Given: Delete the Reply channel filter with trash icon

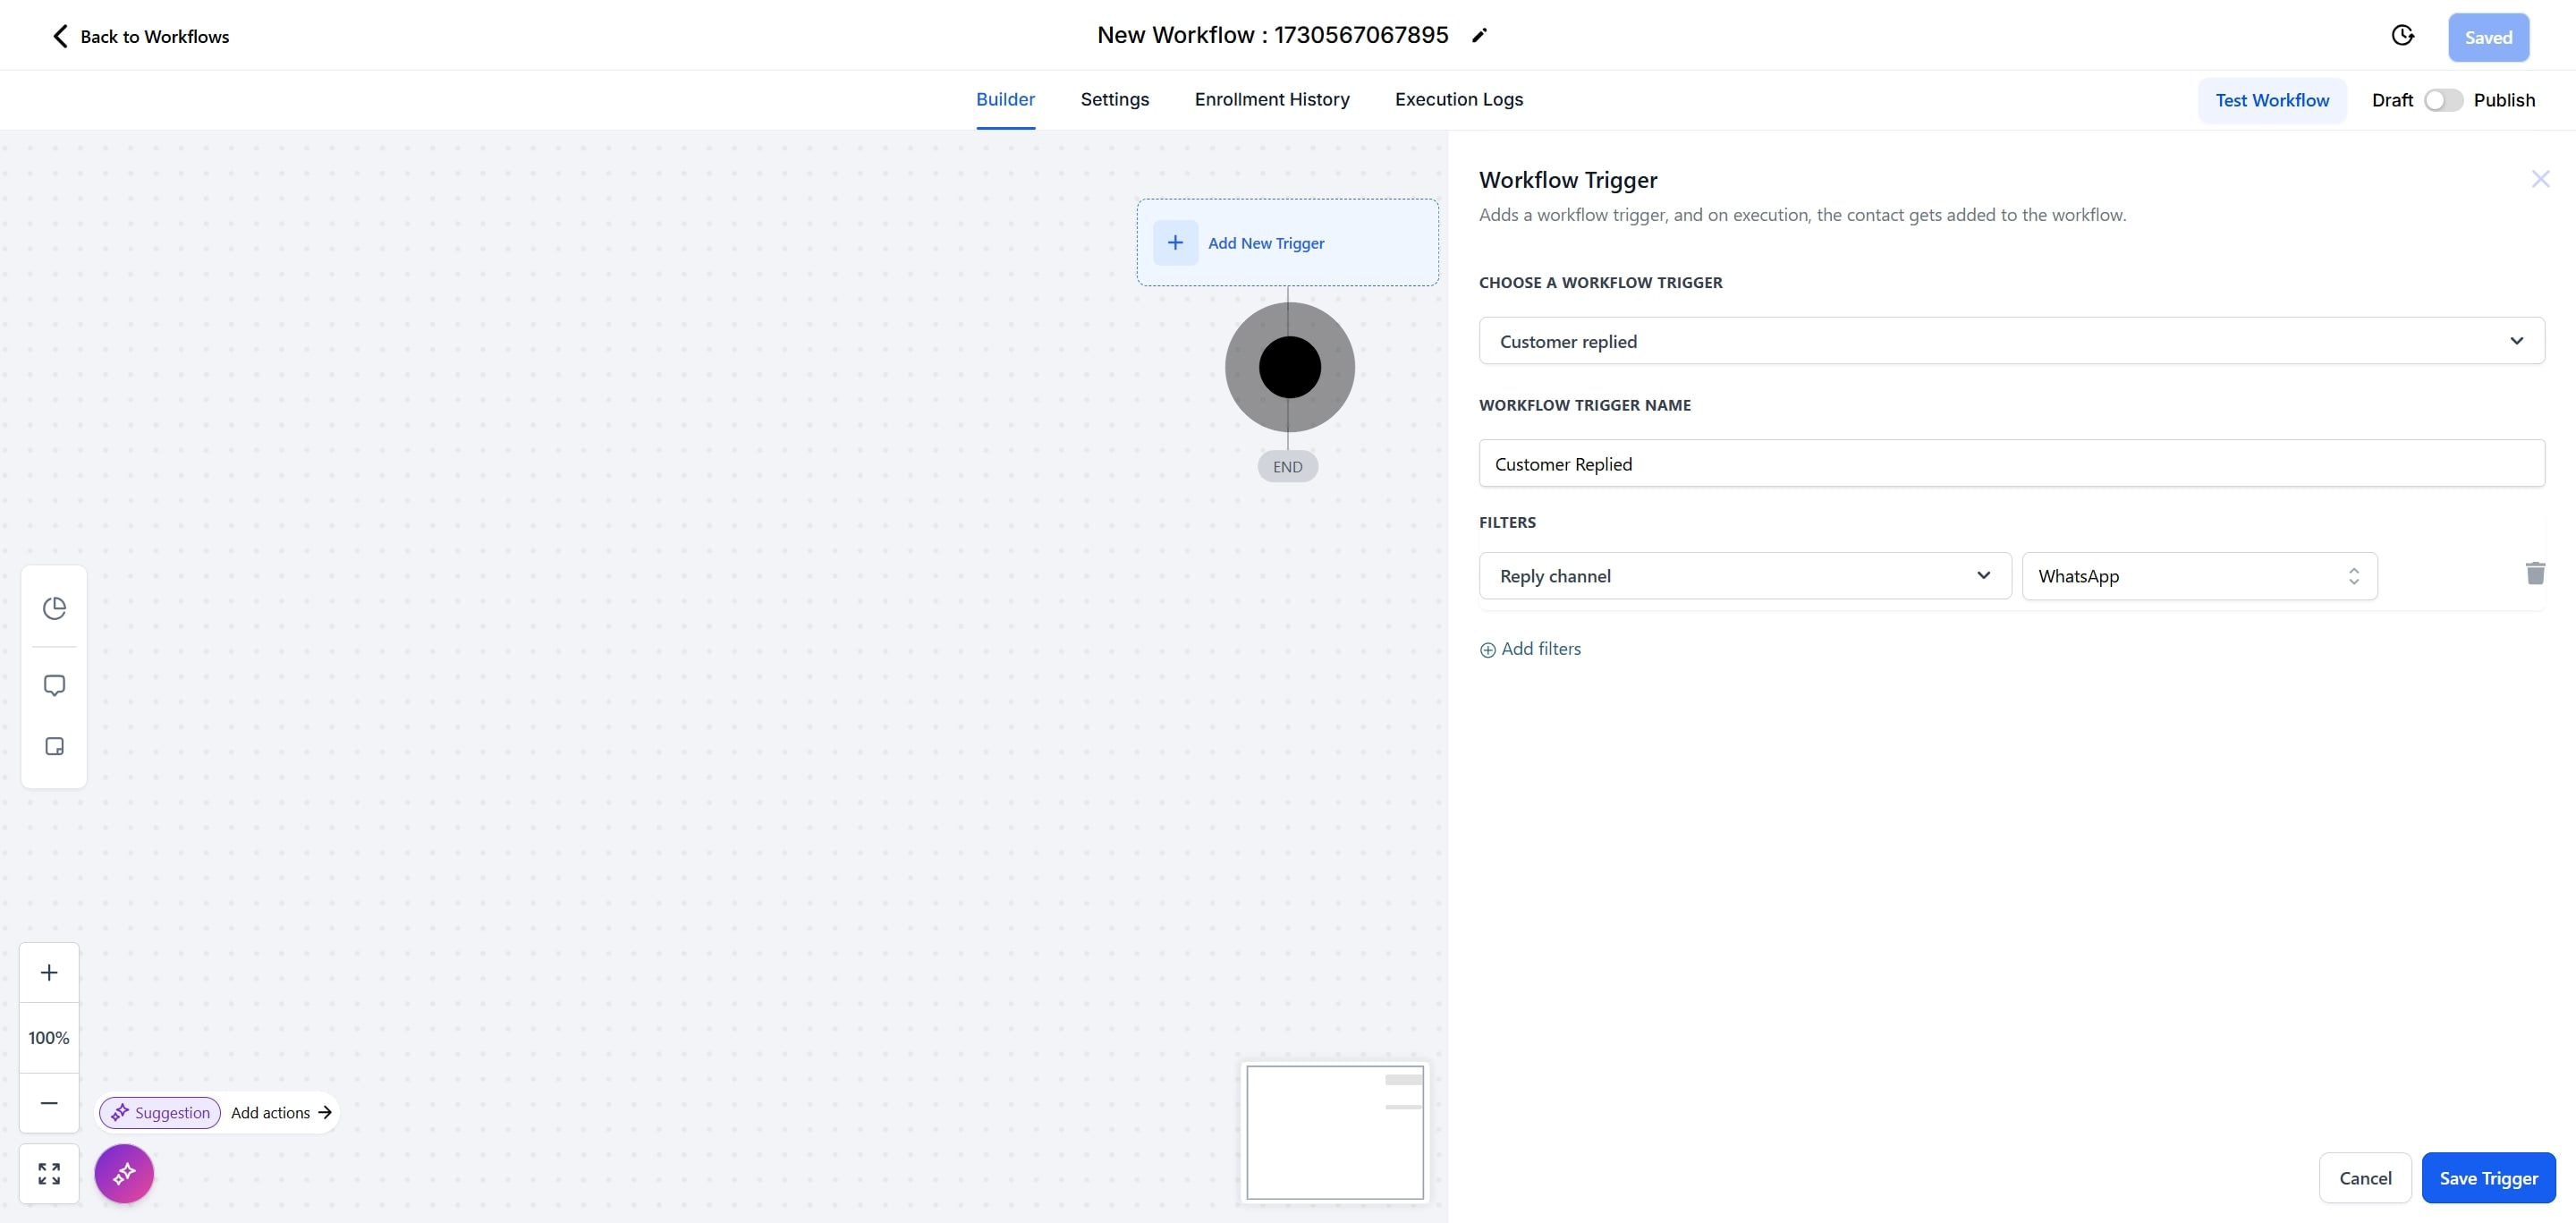Looking at the screenshot, I should click(2534, 573).
